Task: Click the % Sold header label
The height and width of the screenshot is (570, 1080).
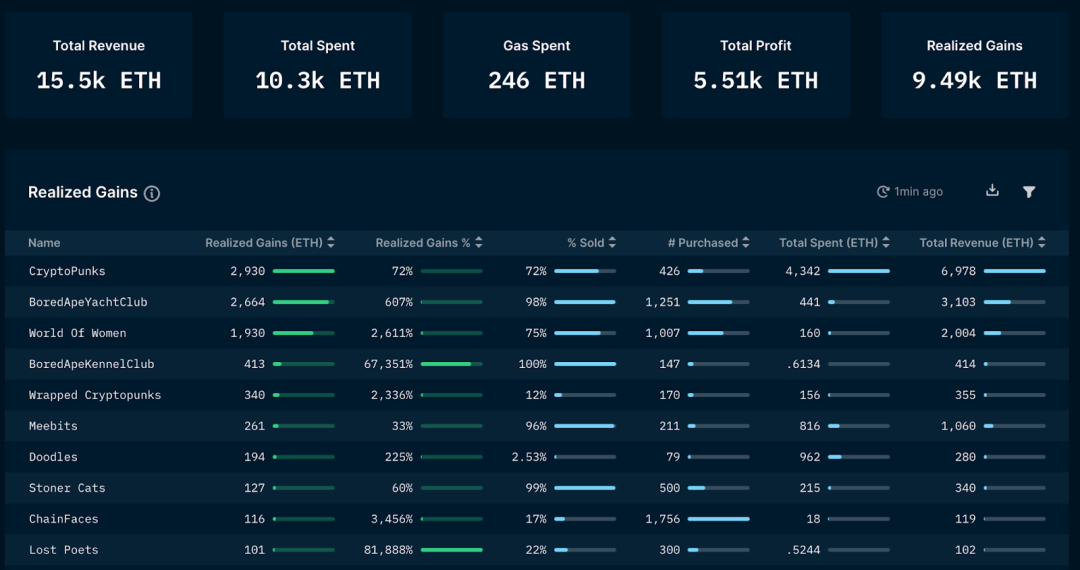Action: coord(585,243)
